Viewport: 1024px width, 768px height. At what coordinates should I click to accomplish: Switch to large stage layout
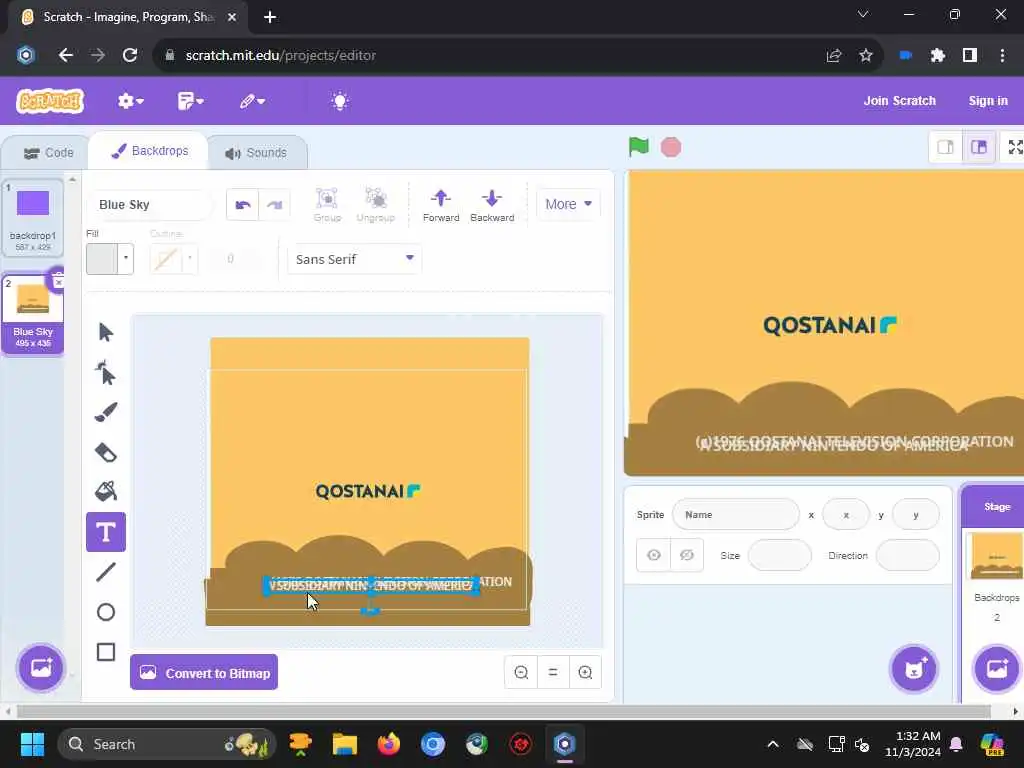979,147
